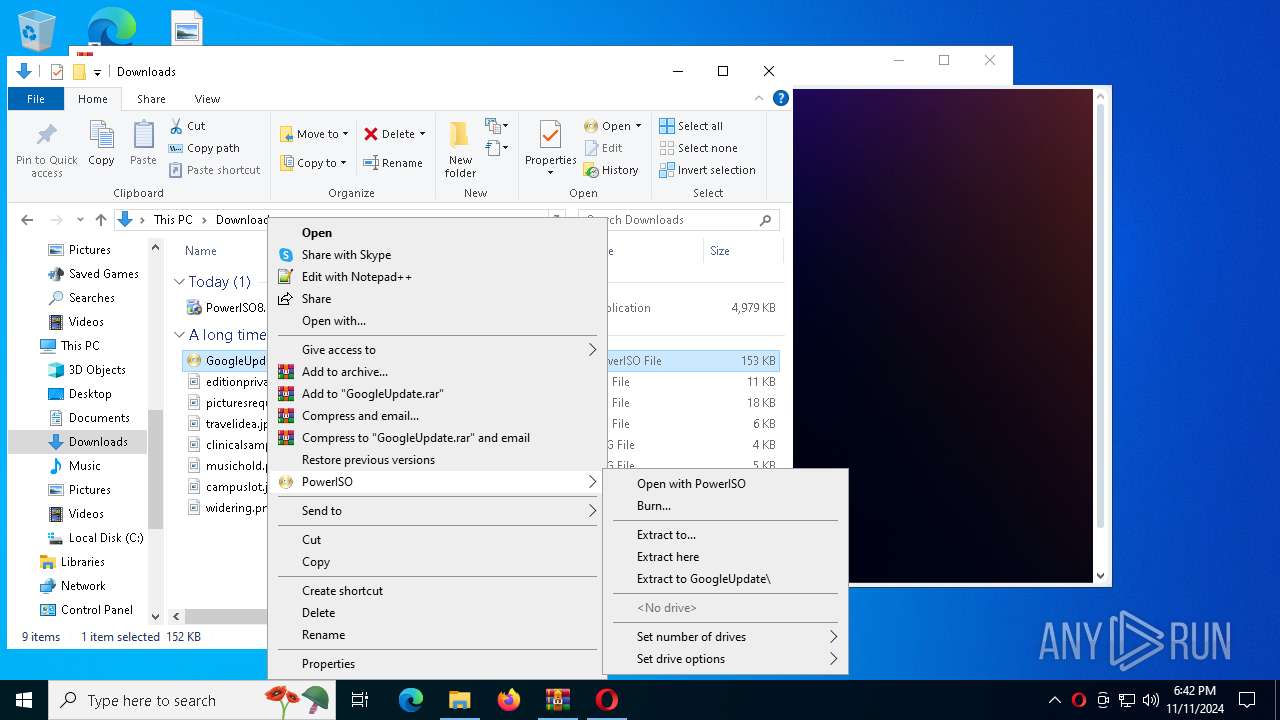Go up one folder level arrow
This screenshot has width=1280, height=720.
coord(100,220)
